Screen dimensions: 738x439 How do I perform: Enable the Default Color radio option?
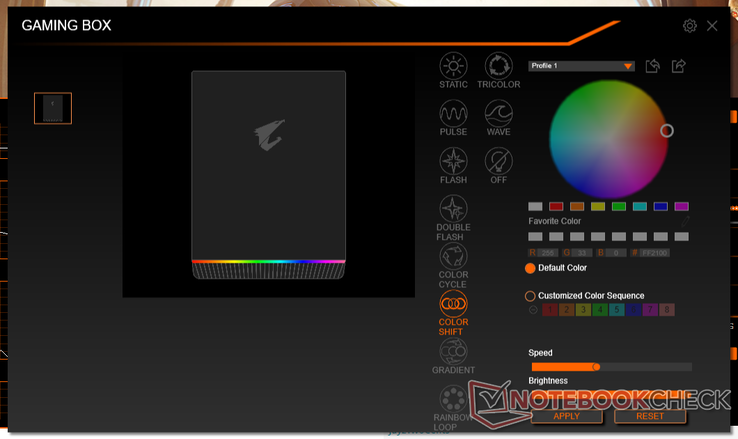coord(530,268)
